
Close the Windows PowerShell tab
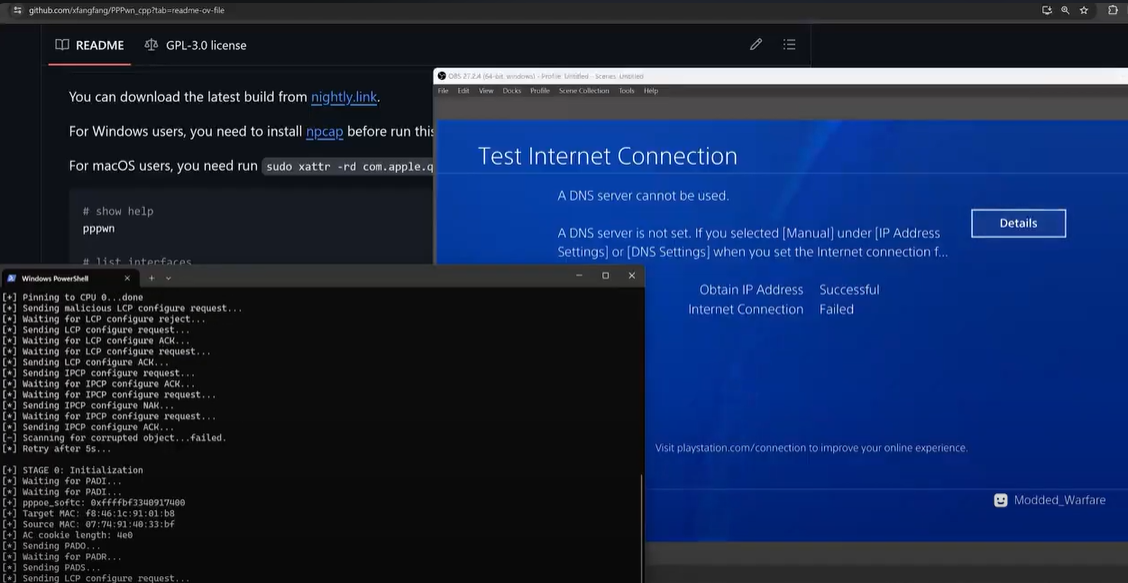(x=127, y=277)
